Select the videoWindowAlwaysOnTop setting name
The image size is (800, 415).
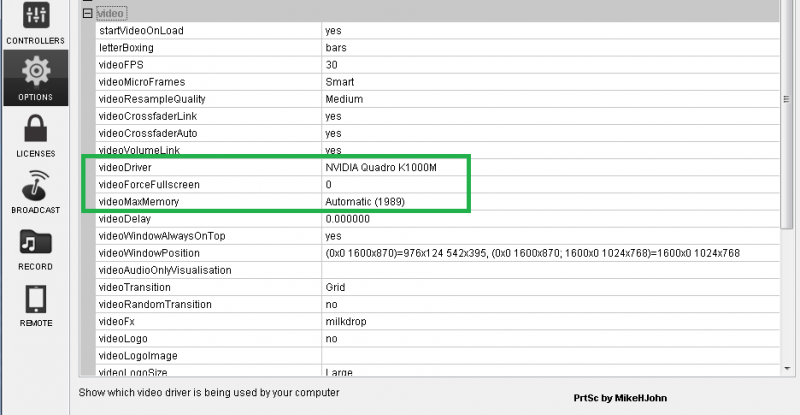(x=162, y=236)
